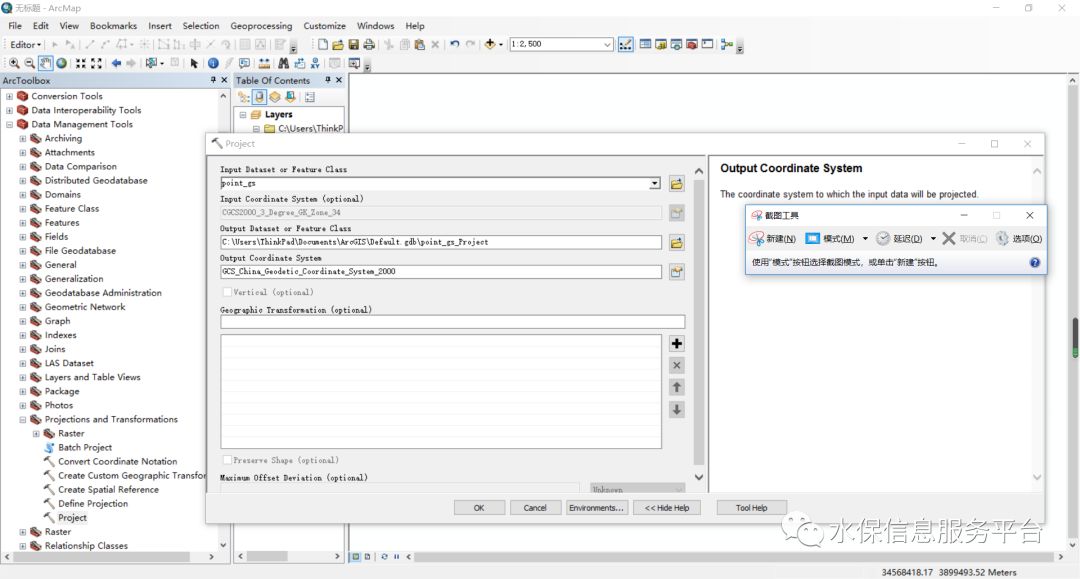
Task: Open output coordinate system properties icon
Action: pos(676,272)
